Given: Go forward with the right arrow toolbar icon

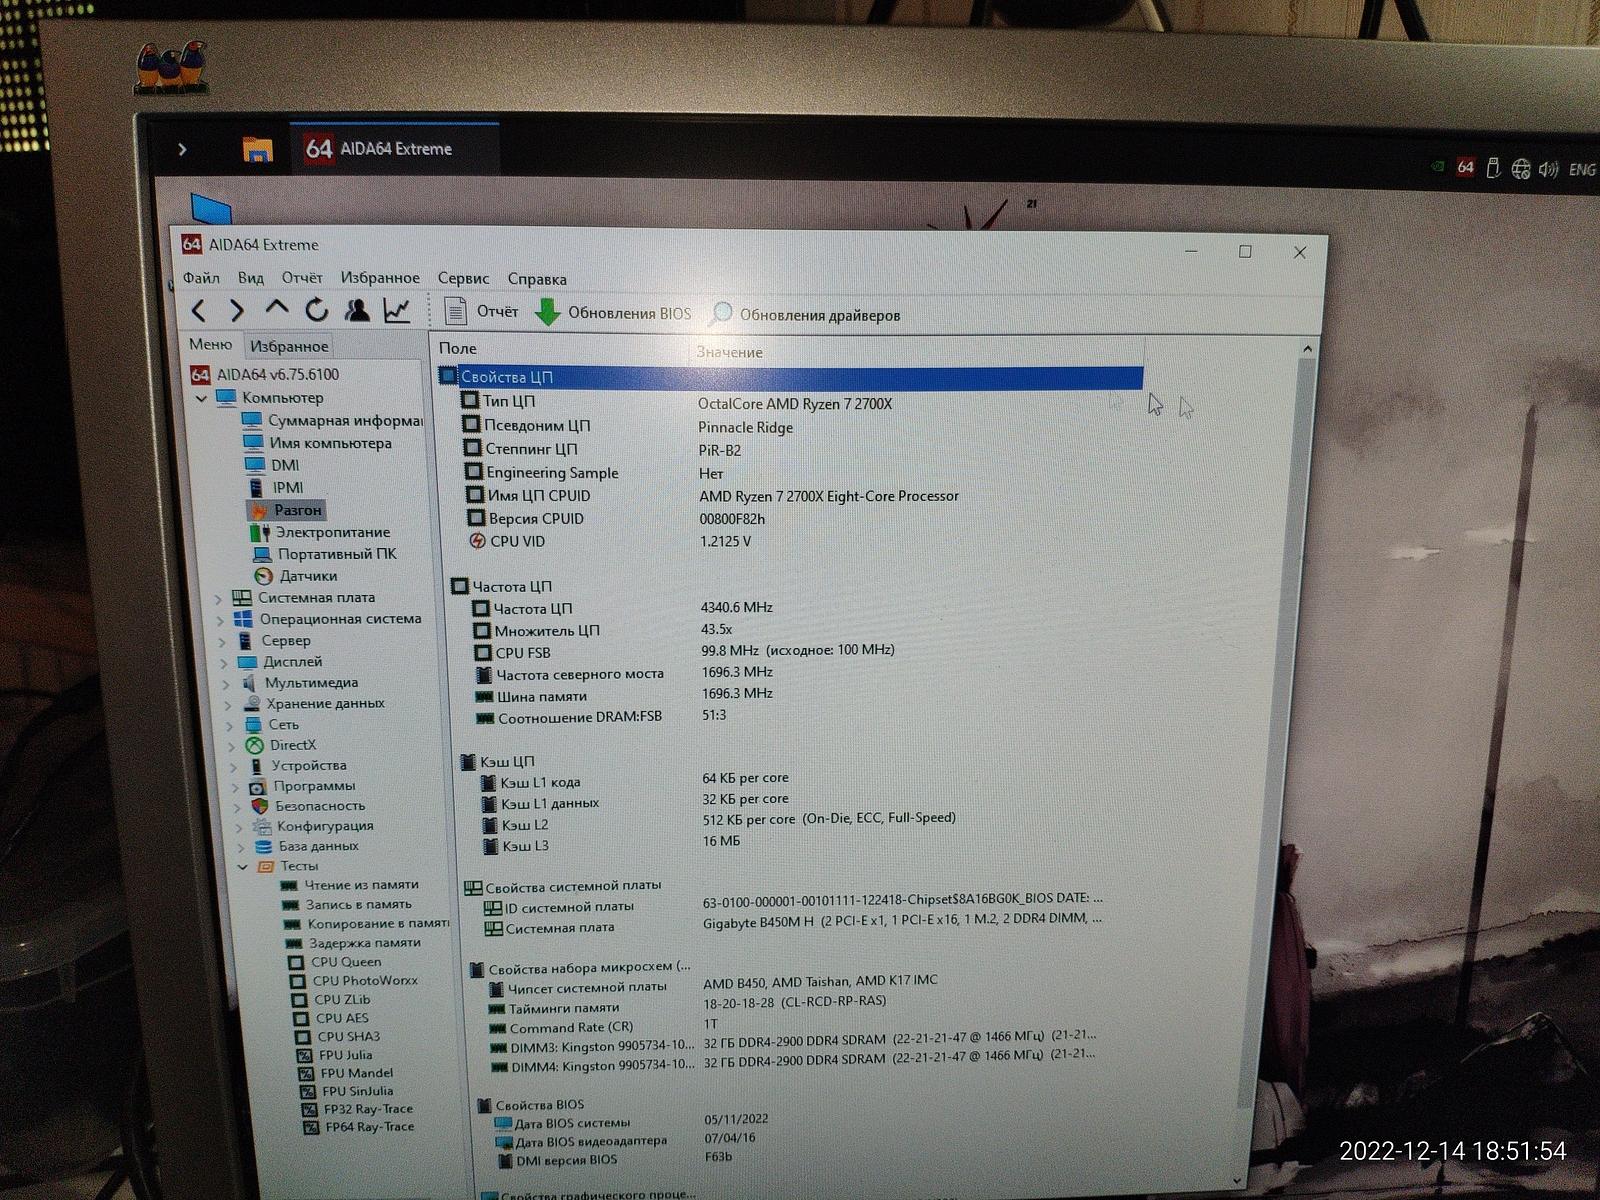Looking at the screenshot, I should 236,311.
